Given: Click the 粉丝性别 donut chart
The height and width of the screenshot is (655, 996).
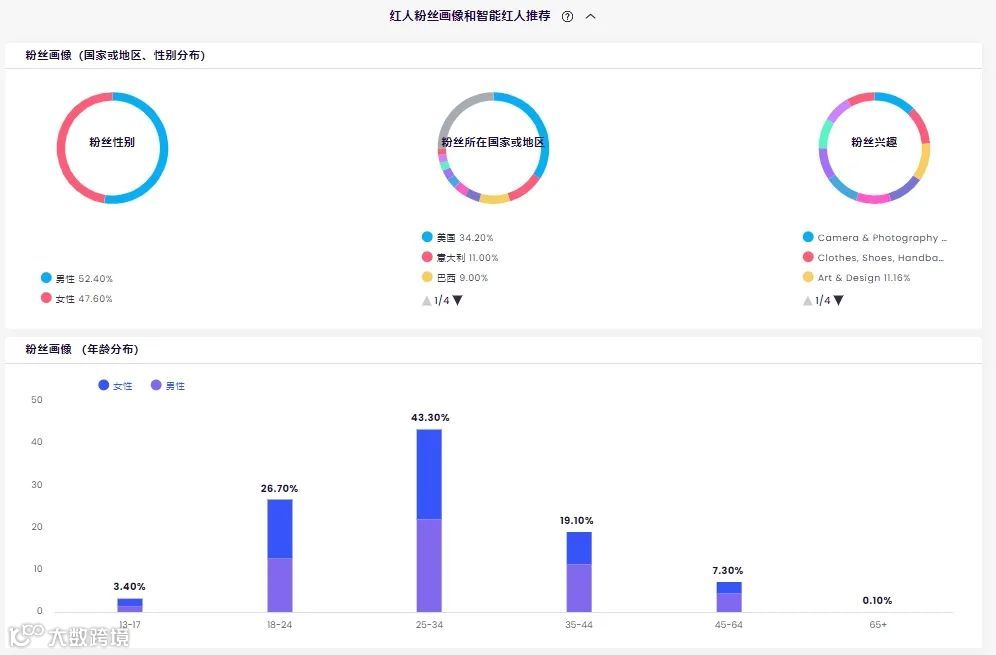Looking at the screenshot, I should pos(112,148).
